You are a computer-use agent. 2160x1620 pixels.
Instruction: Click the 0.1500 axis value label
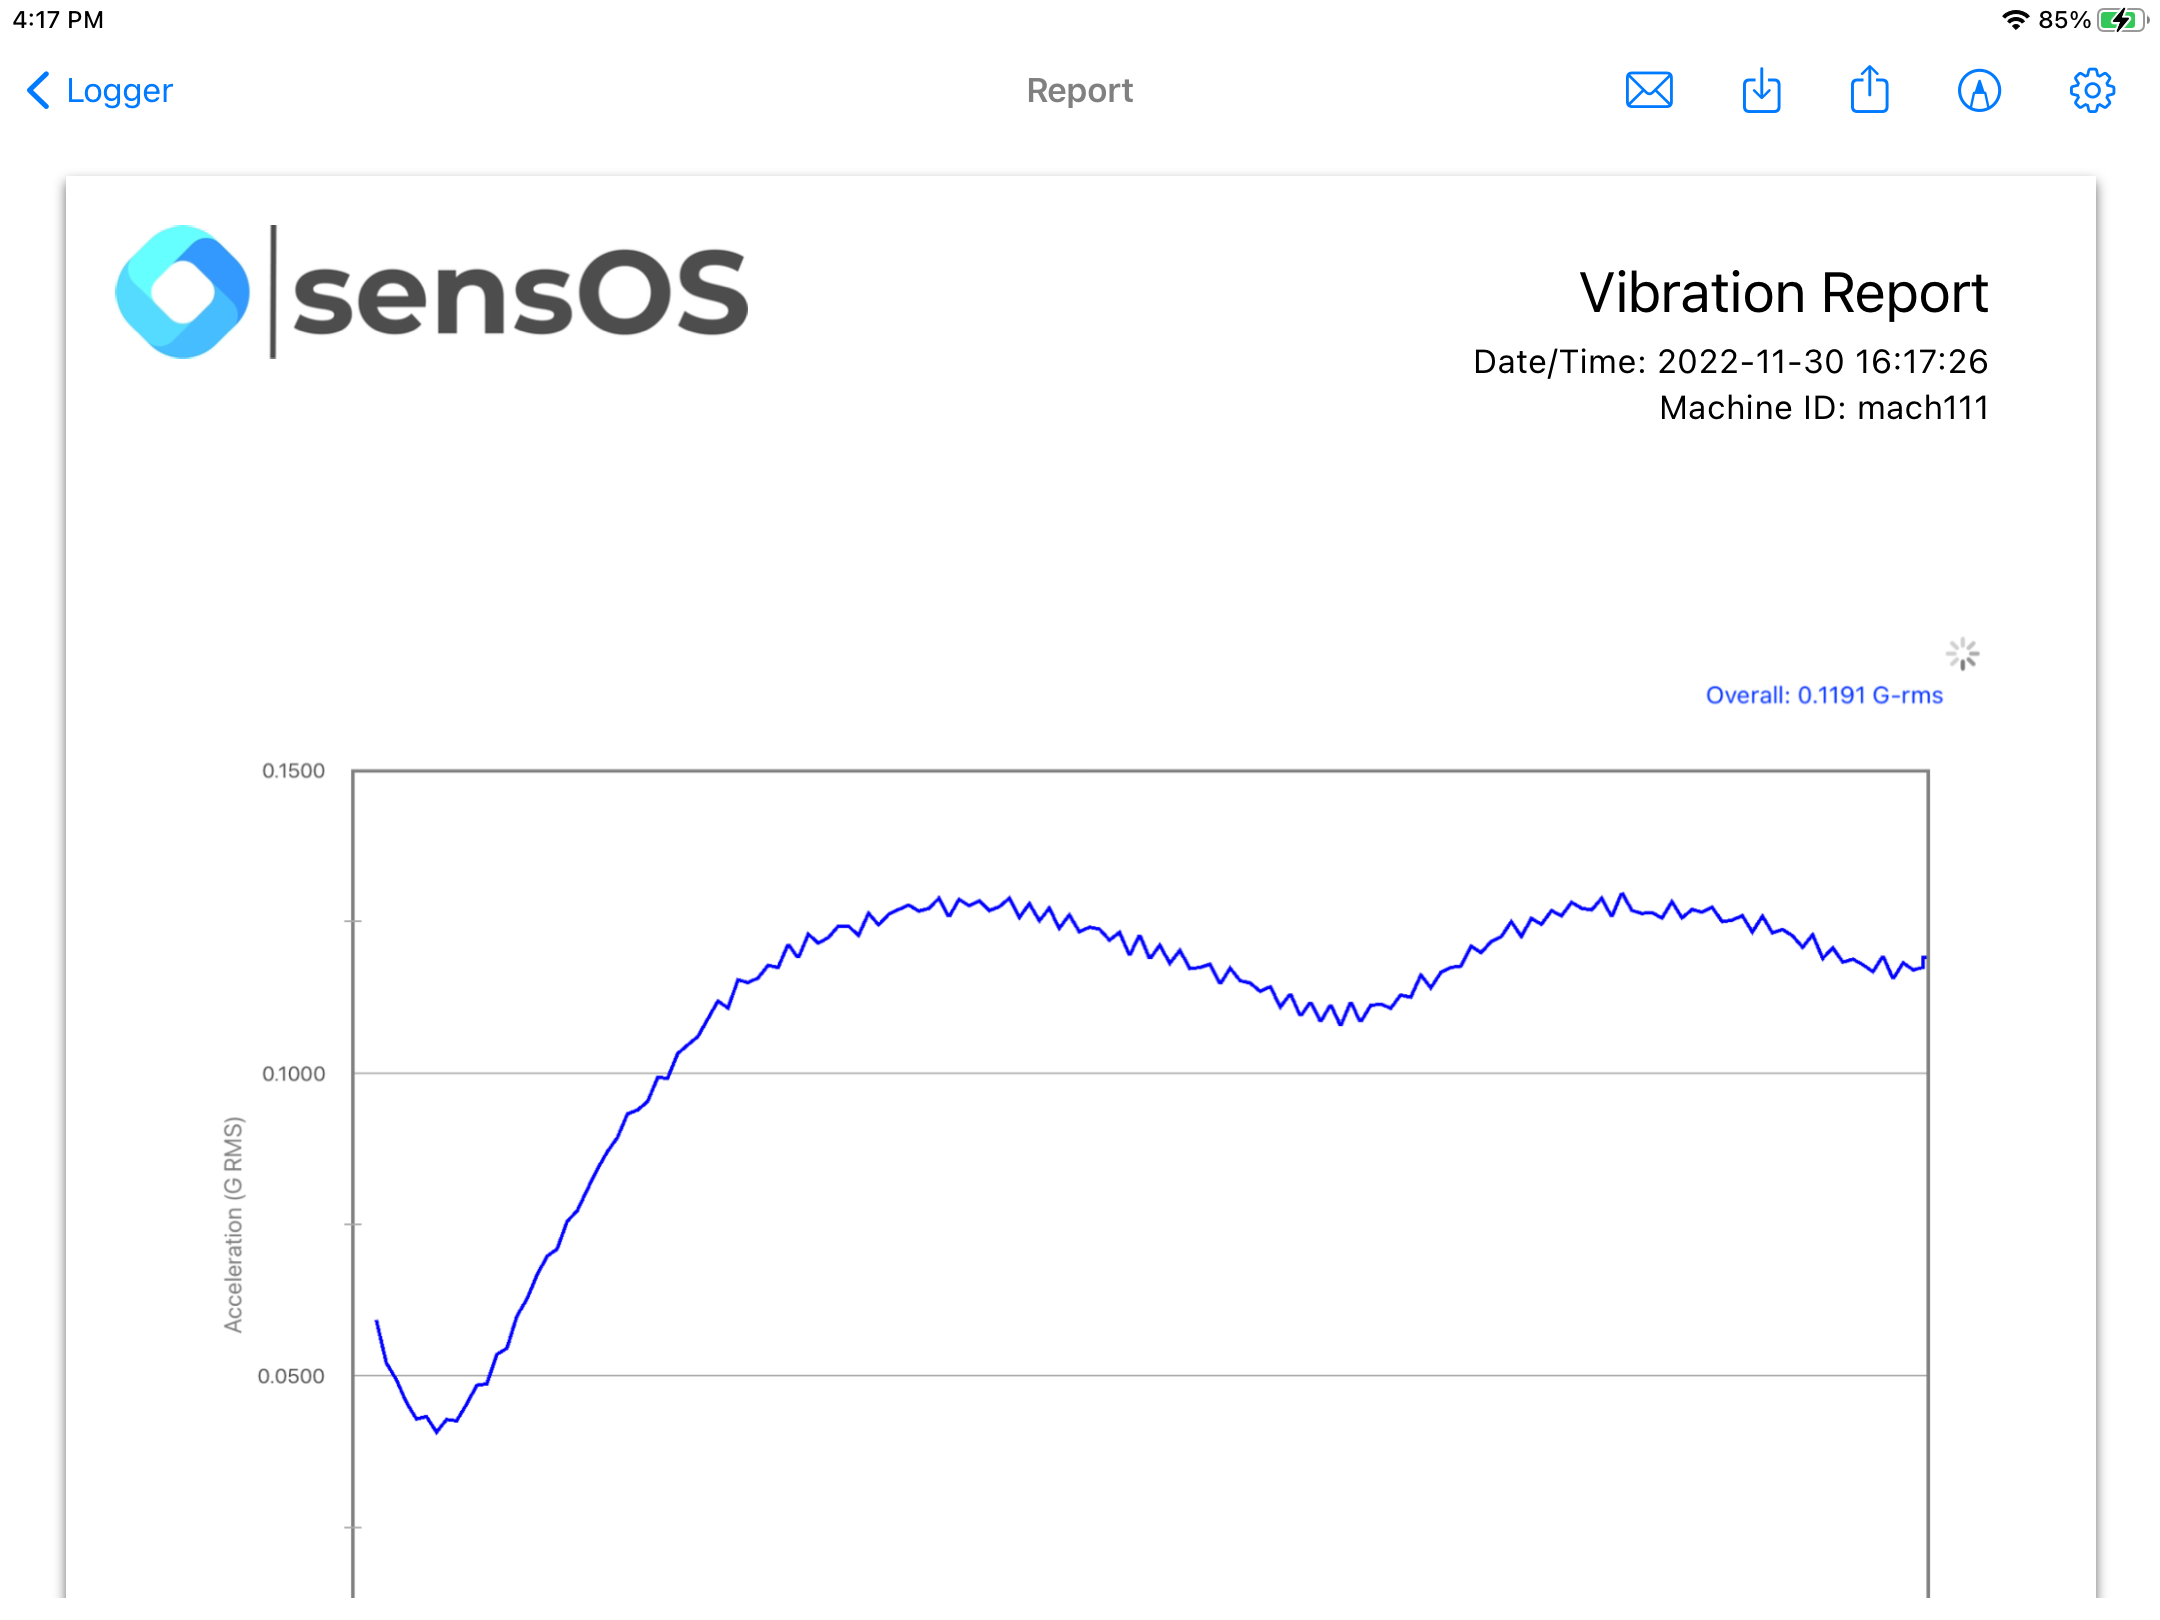click(293, 771)
